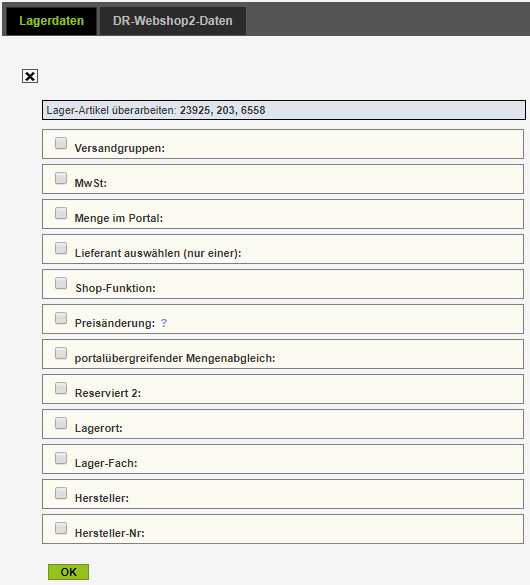
Task: Switch to the Lagerdaten tab
Action: (x=51, y=21)
